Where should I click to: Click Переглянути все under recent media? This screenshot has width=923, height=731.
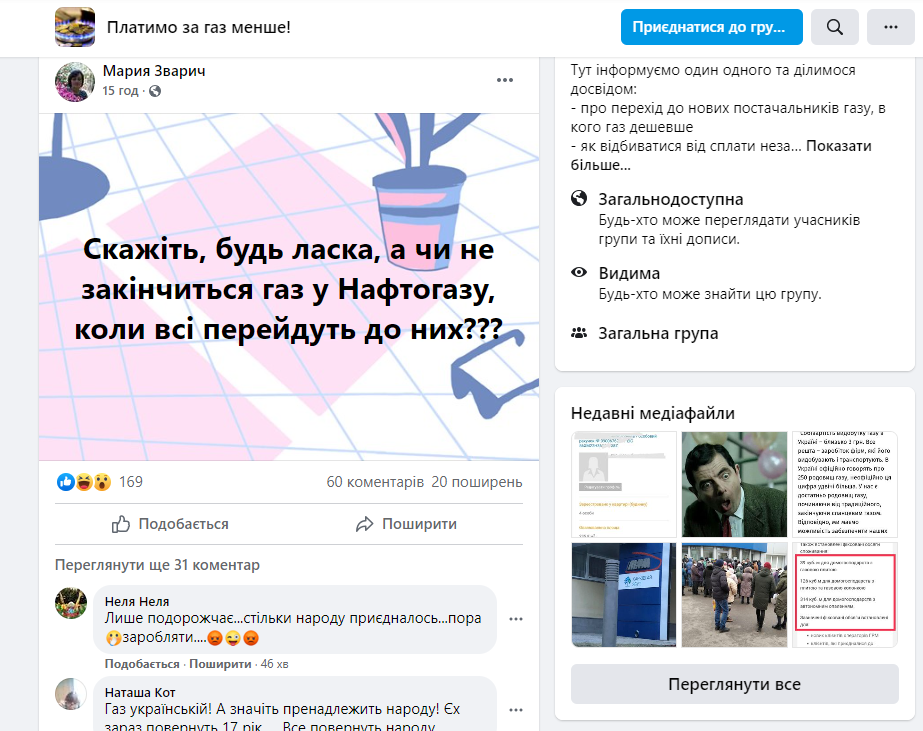(x=735, y=684)
